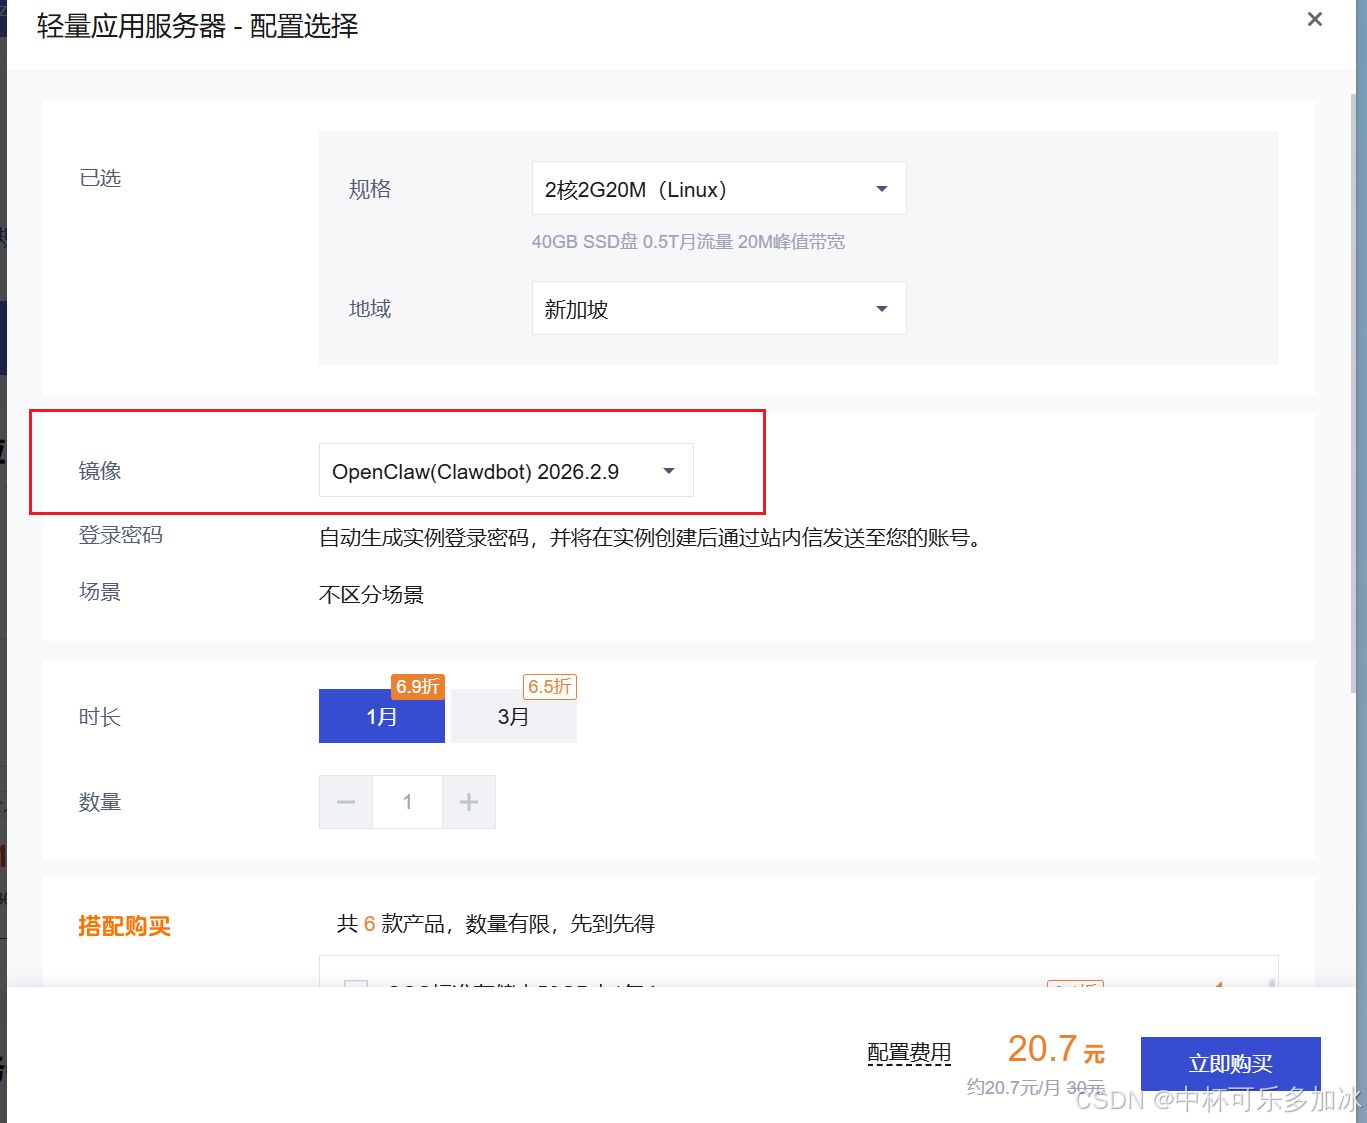1367x1123 pixels.
Task: Click the minus icon to decrease quantity
Action: point(345,801)
